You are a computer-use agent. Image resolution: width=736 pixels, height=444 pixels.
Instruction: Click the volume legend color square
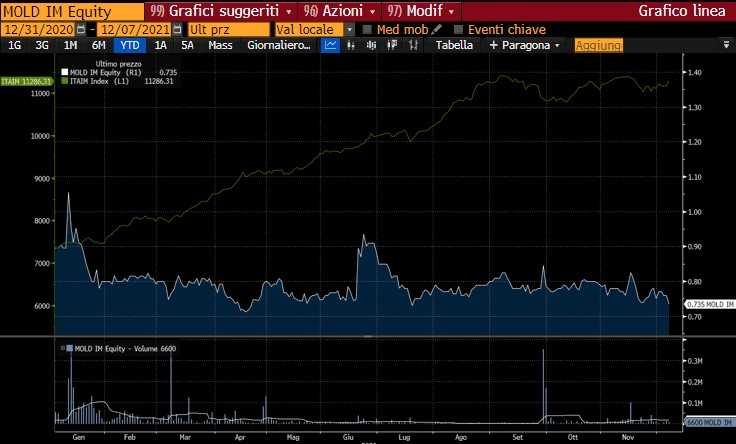pyautogui.click(x=69, y=348)
